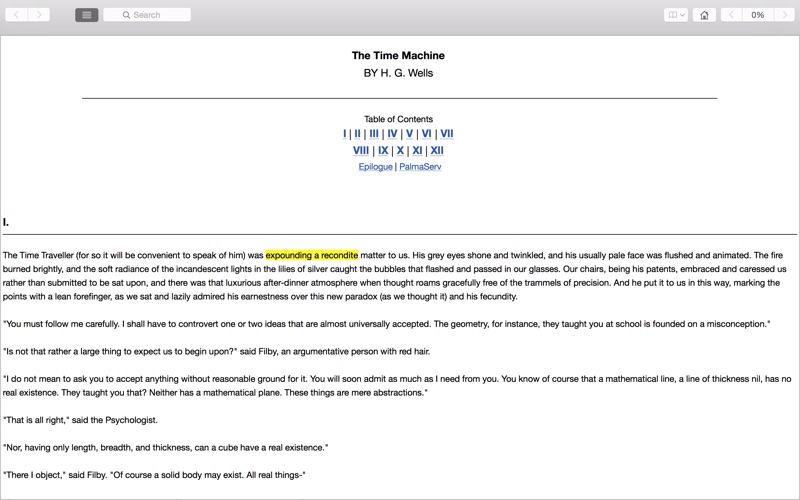800x500 pixels.
Task: Click the line starting 'There I object'
Action: pos(154,475)
